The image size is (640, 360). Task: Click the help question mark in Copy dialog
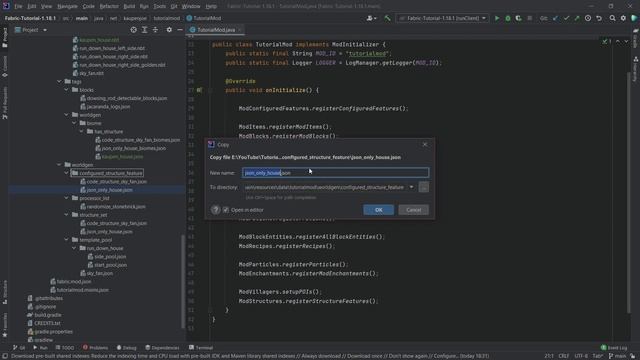click(x=216, y=210)
